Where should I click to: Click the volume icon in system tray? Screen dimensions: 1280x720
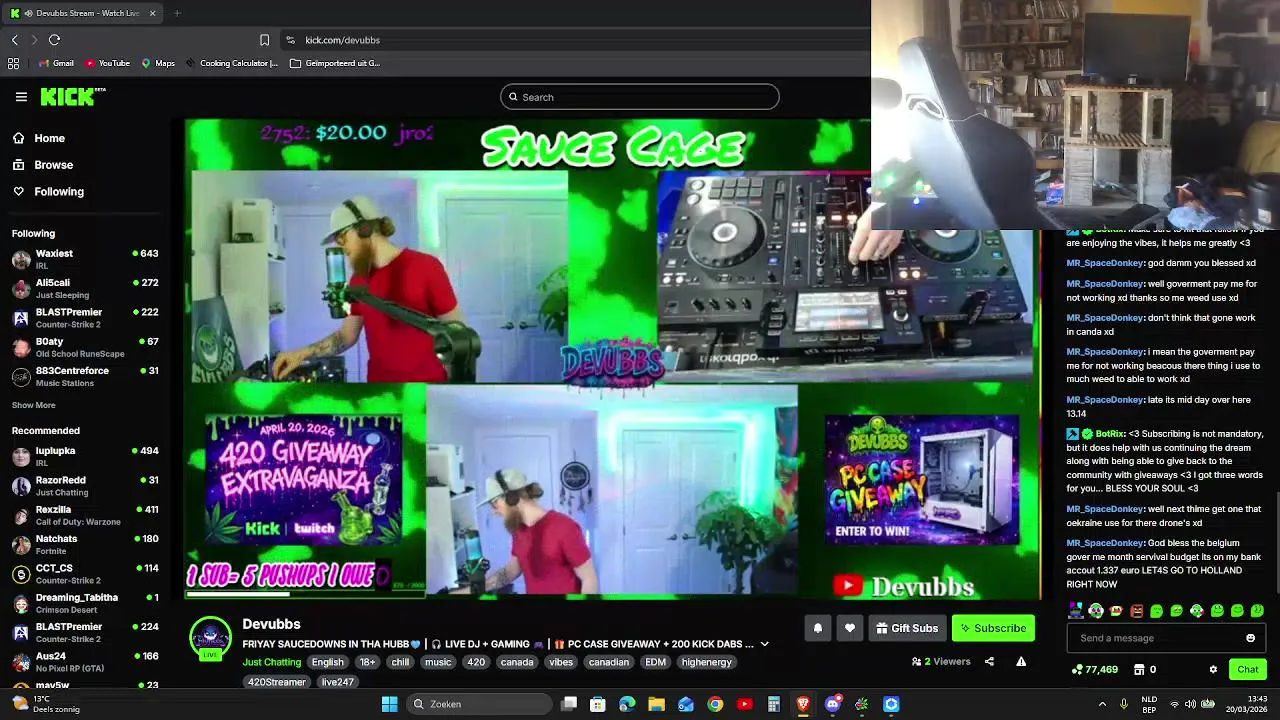click(x=1191, y=704)
